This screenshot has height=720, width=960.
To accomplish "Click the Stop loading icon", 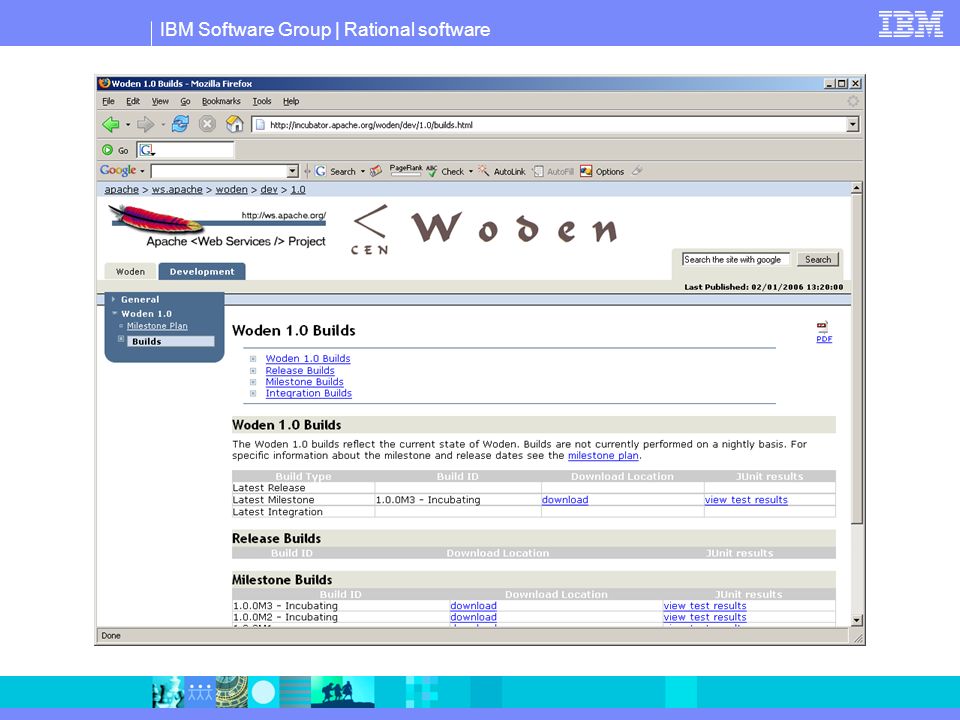I will pyautogui.click(x=208, y=124).
